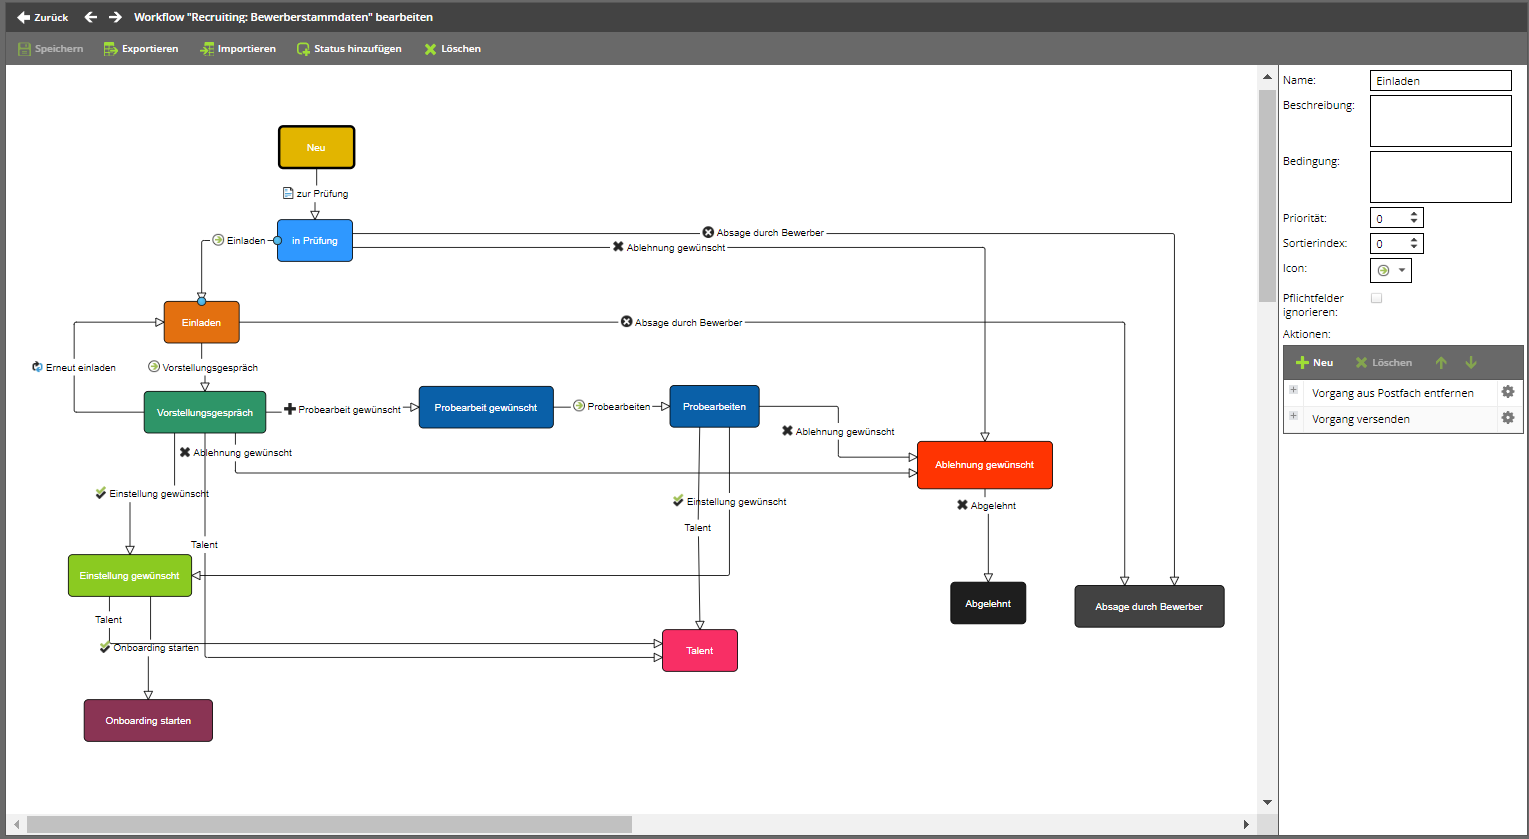
Task: Click the Name input field containing Einladen
Action: (x=1440, y=81)
